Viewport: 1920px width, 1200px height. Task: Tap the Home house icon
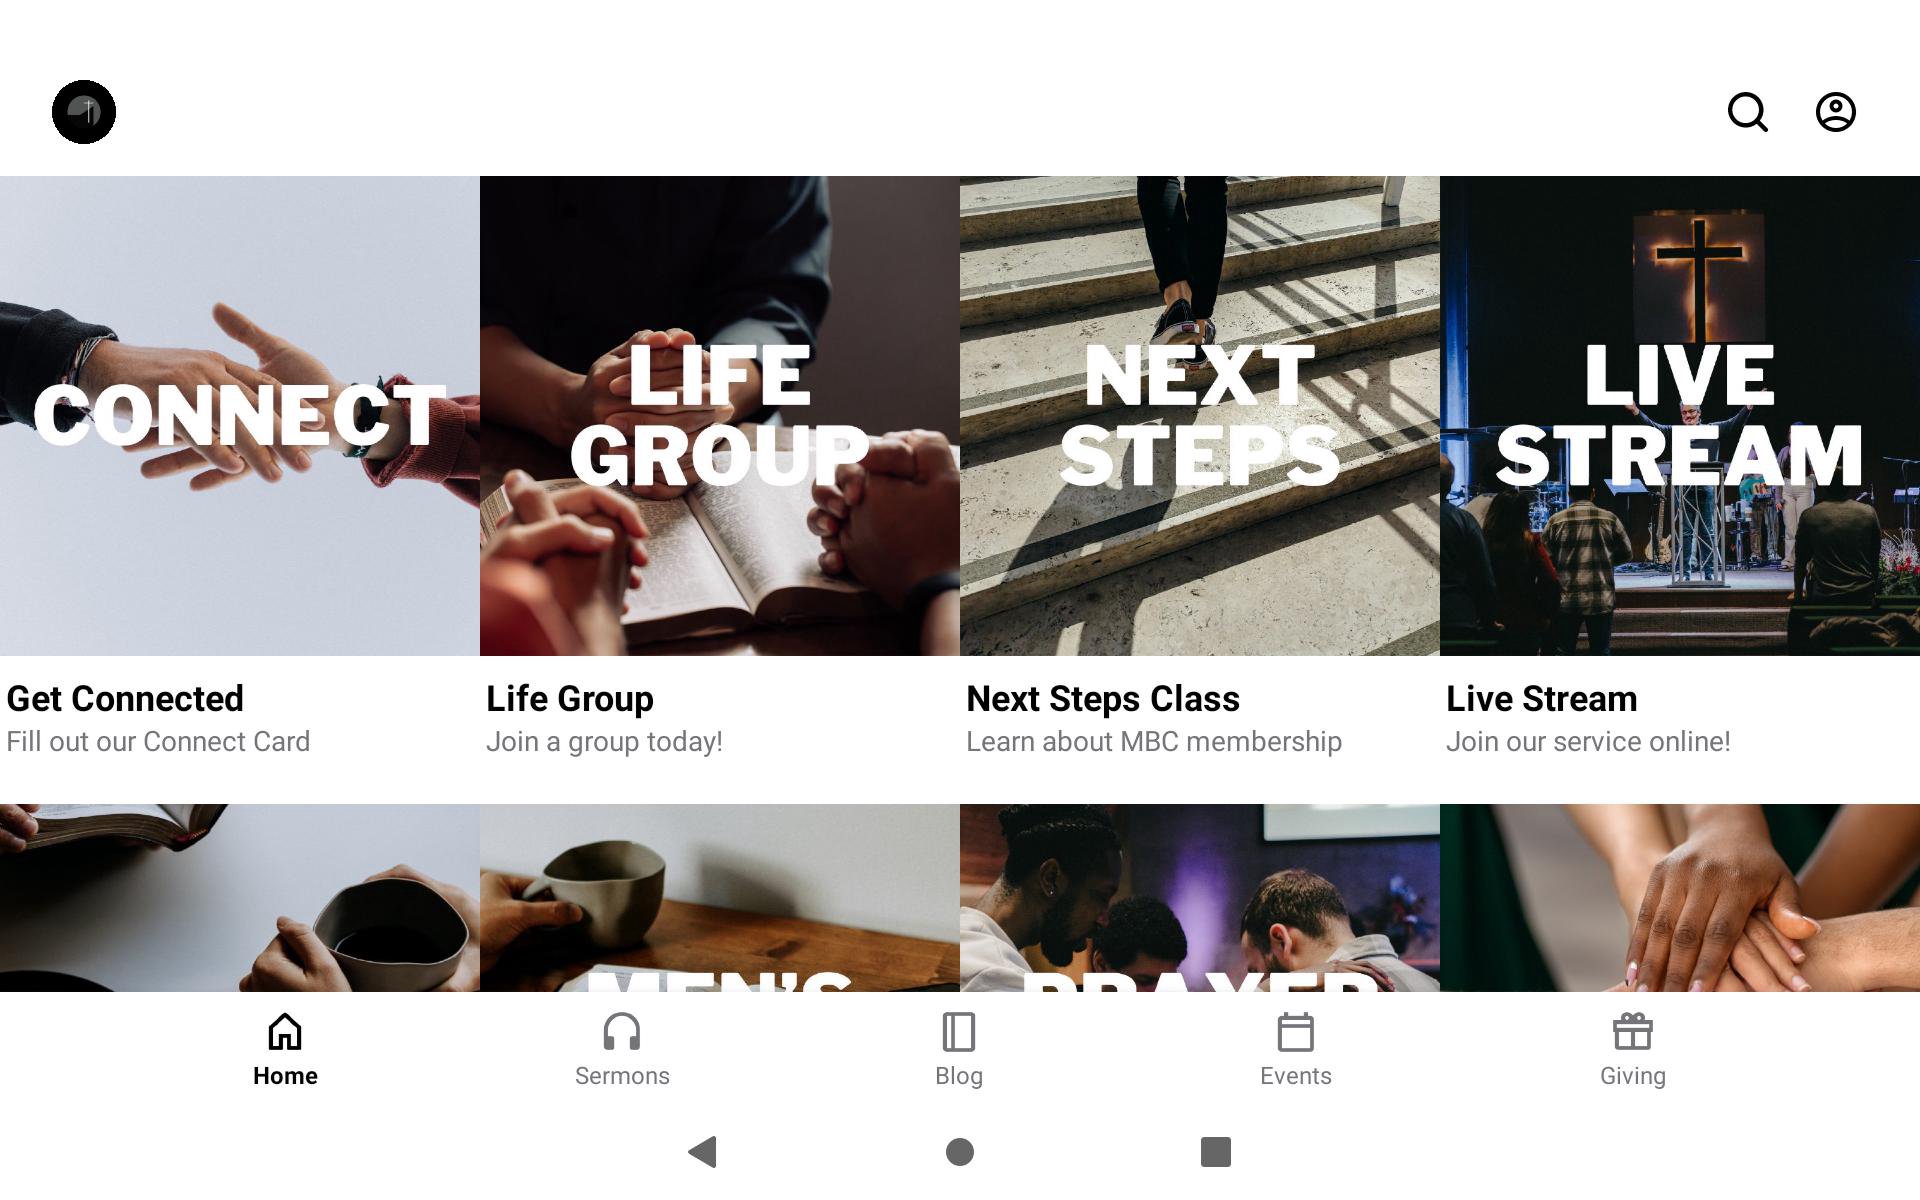point(285,1031)
